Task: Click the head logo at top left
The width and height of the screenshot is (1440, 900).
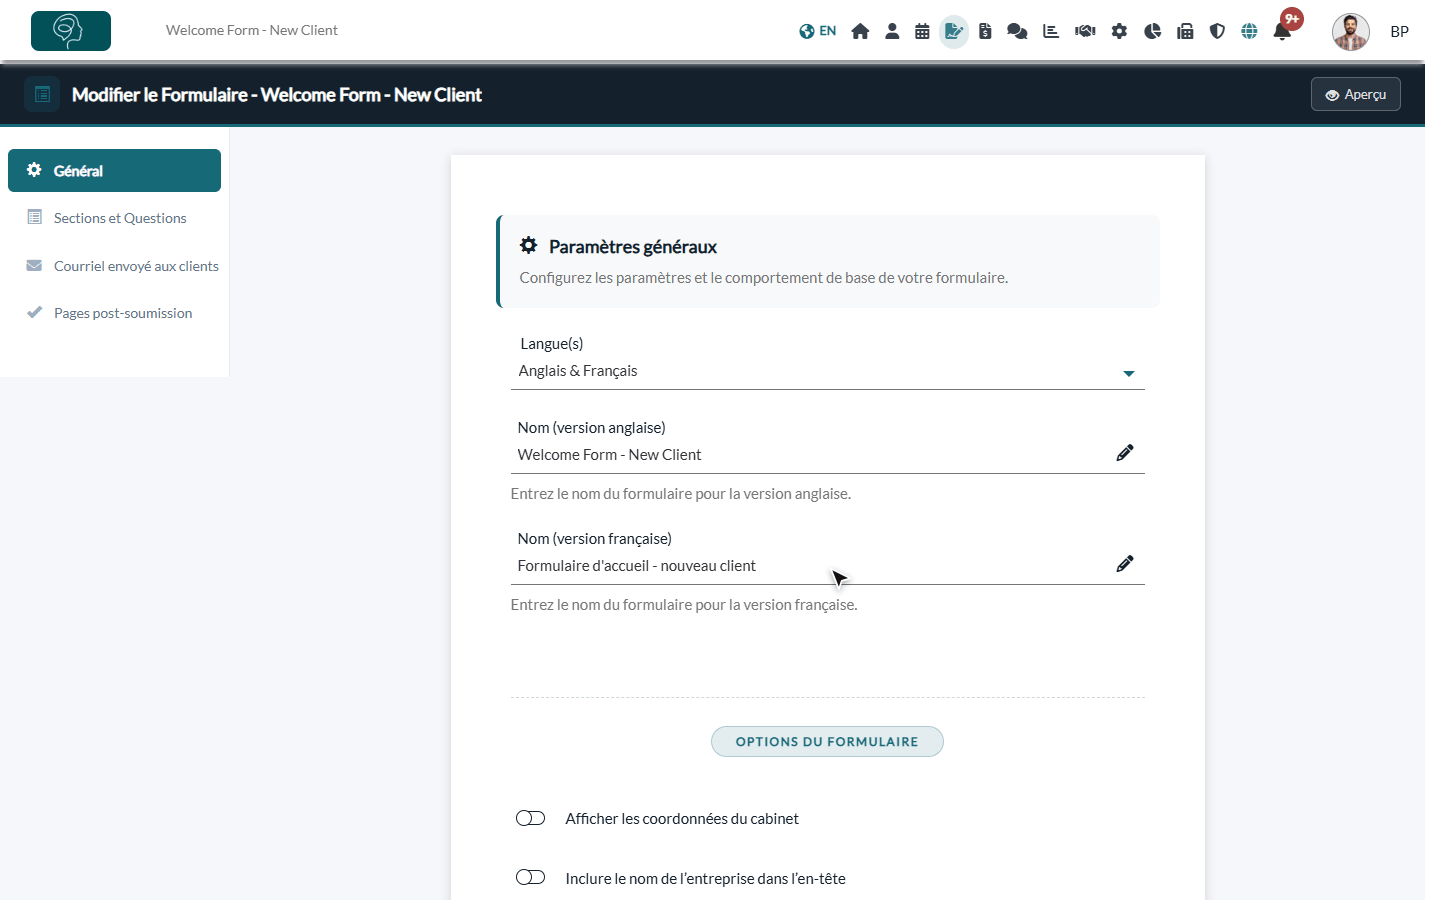Action: [71, 31]
